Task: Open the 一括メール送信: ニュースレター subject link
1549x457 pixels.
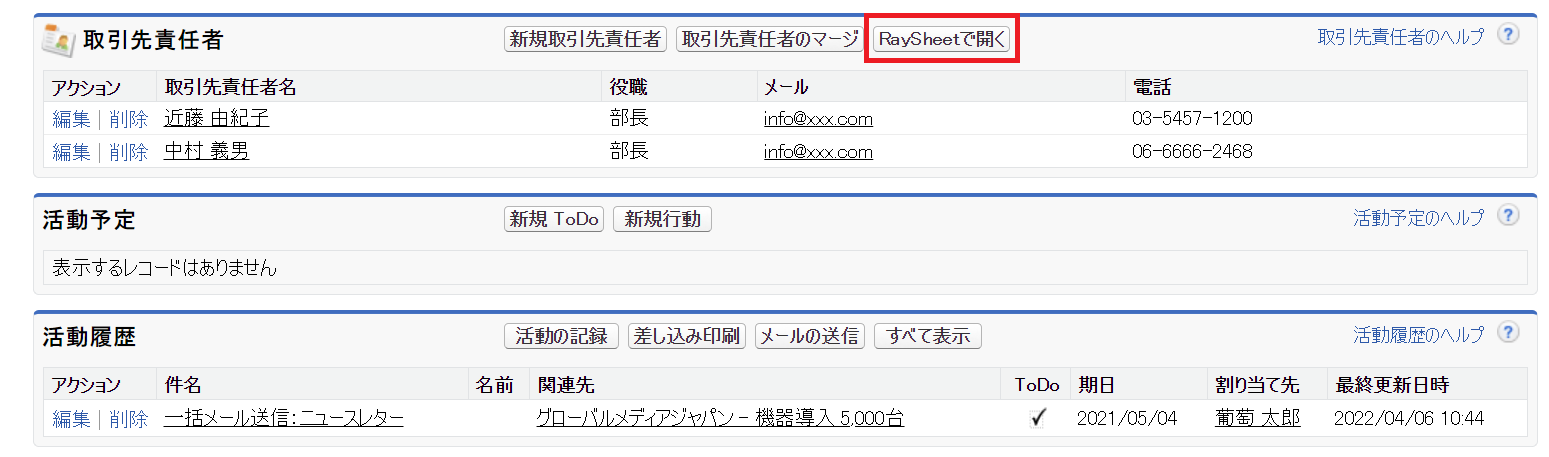Action: point(284,419)
